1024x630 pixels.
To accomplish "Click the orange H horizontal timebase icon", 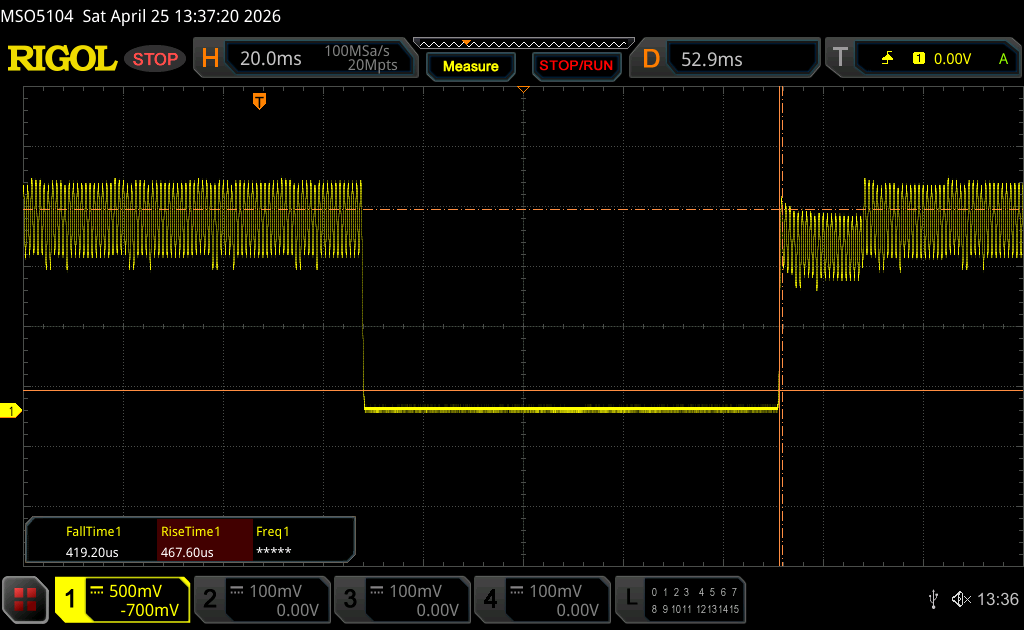I will pos(210,59).
